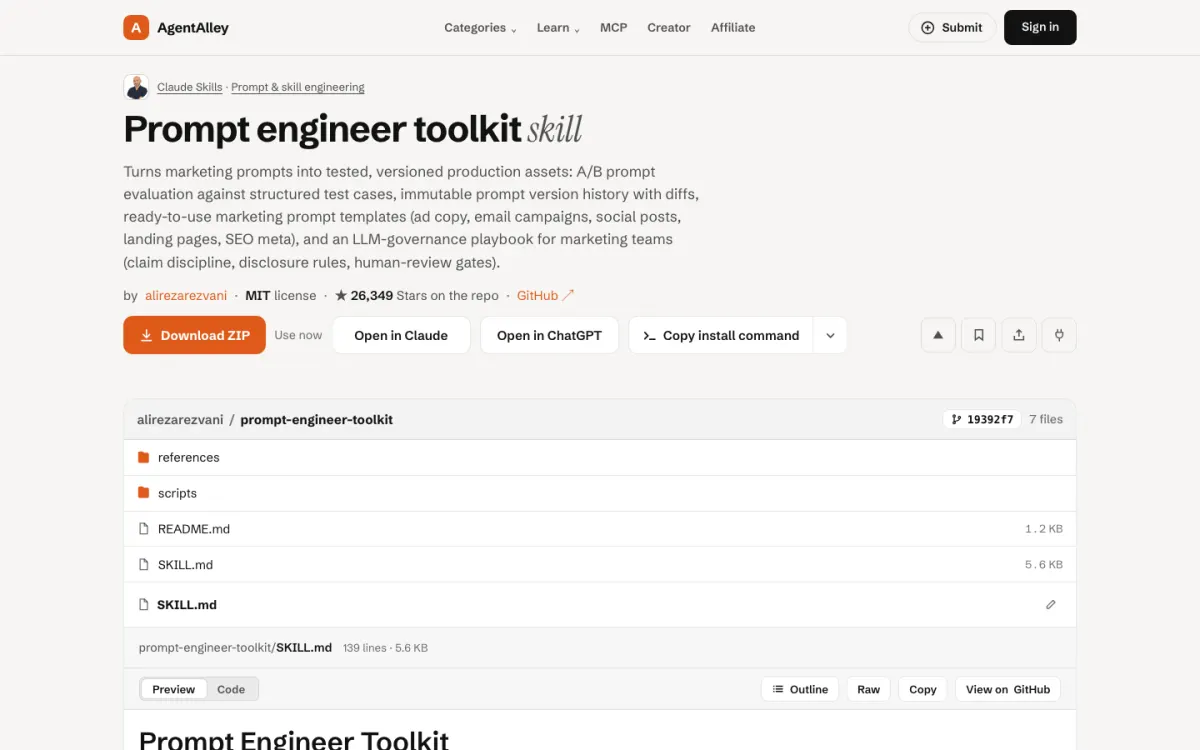
Task: Open the Categories dropdown menu
Action: (480, 28)
